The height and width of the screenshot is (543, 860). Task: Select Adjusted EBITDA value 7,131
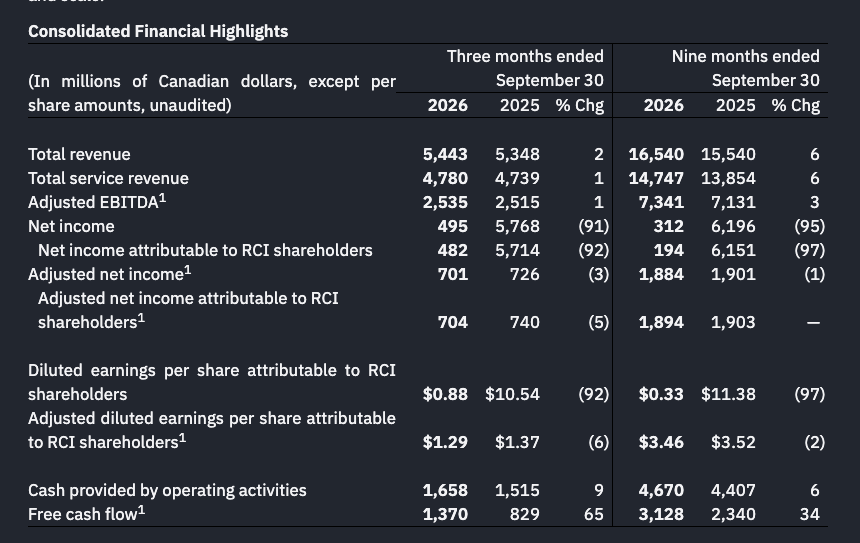[733, 202]
